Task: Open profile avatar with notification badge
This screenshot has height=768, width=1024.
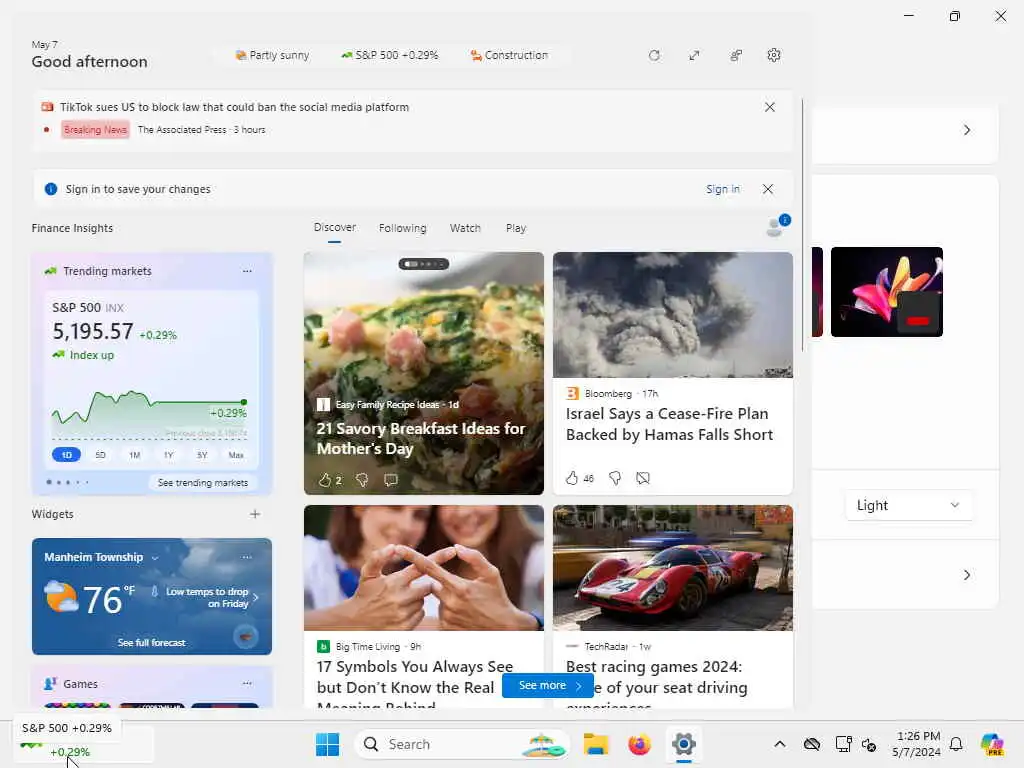Action: pos(777,226)
